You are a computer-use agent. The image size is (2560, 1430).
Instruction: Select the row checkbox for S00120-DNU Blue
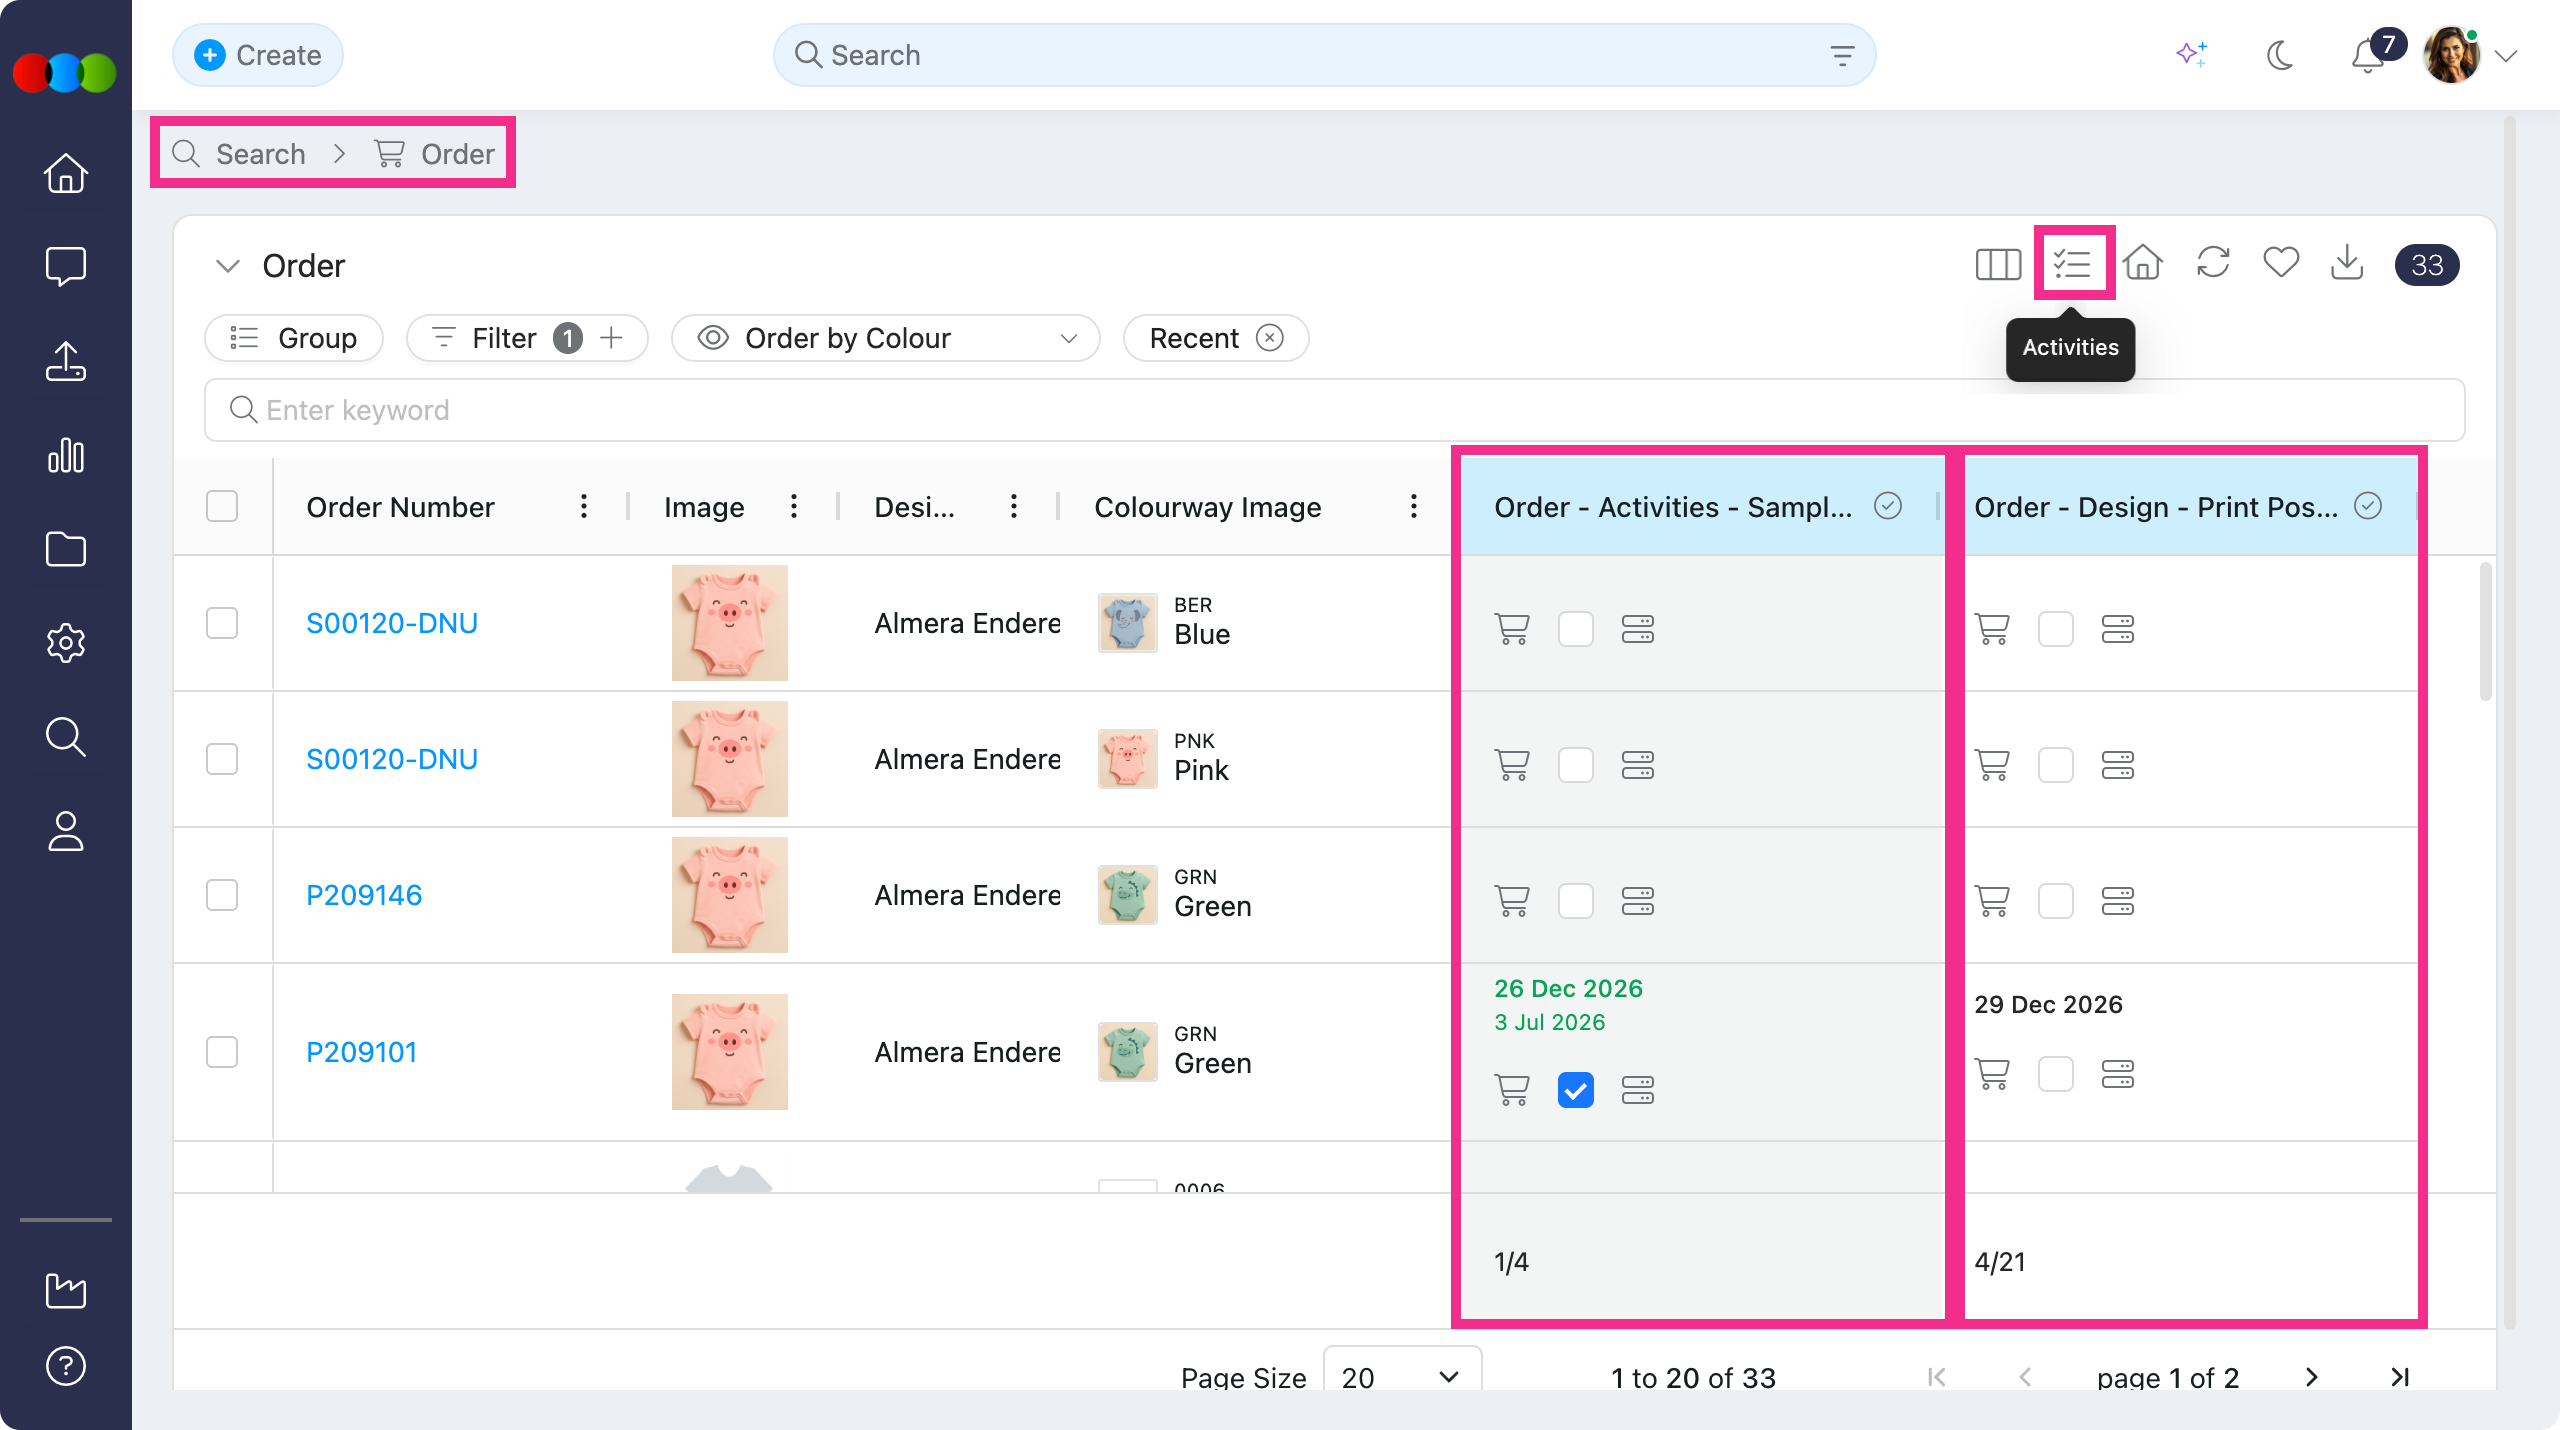coord(222,623)
